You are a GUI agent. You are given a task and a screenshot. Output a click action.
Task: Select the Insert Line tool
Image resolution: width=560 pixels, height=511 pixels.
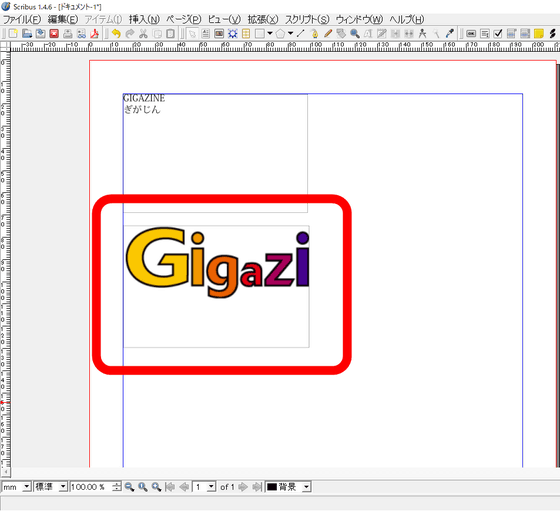coord(301,34)
